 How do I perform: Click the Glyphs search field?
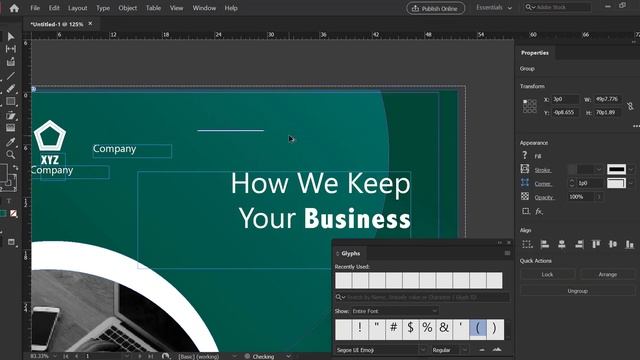coord(422,297)
